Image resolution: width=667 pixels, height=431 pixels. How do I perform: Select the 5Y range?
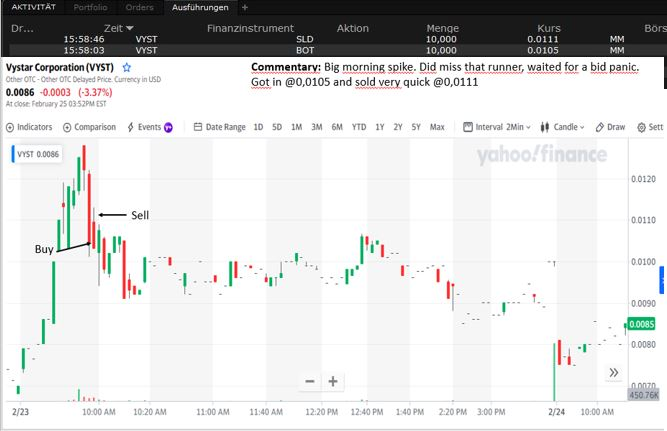(416, 127)
